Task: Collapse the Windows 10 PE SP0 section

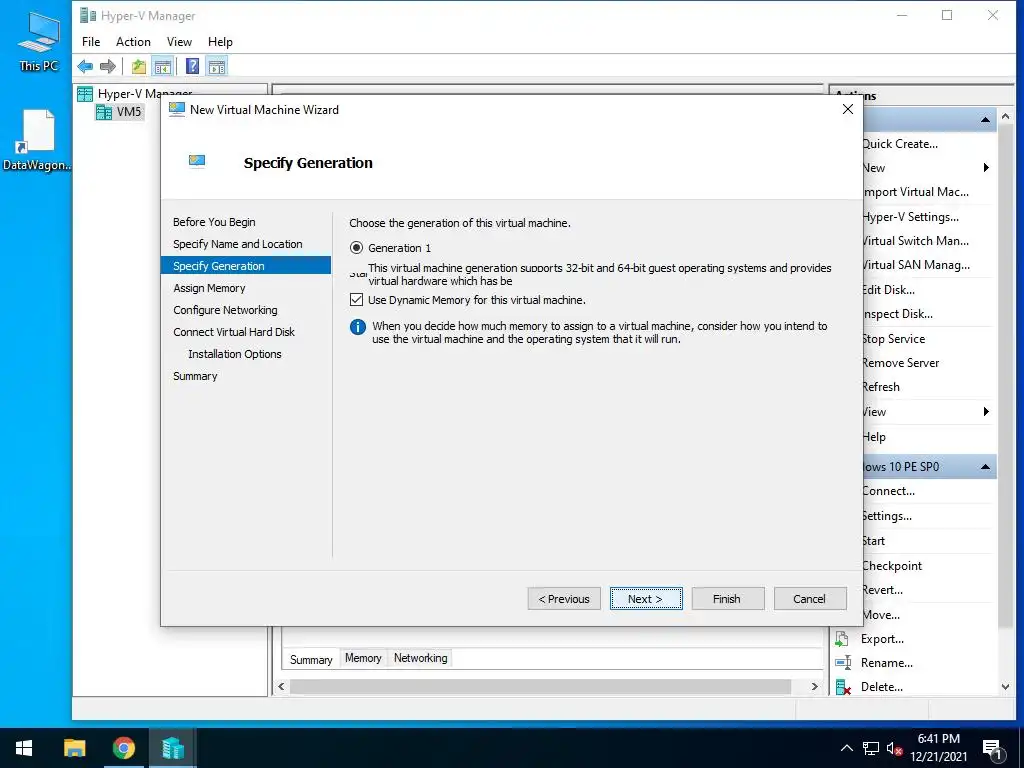Action: pyautogui.click(x=985, y=467)
